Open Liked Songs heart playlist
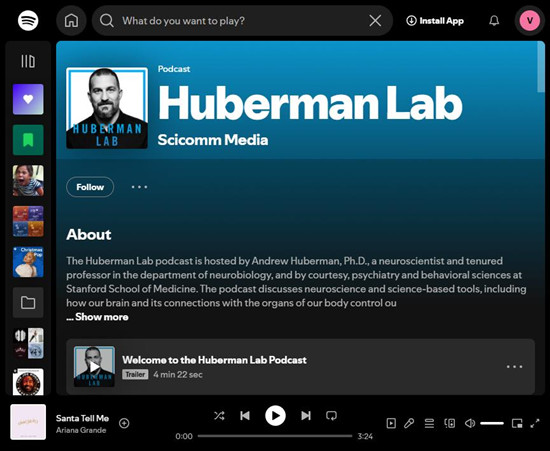Image resolution: width=550 pixels, height=451 pixels. [28, 99]
